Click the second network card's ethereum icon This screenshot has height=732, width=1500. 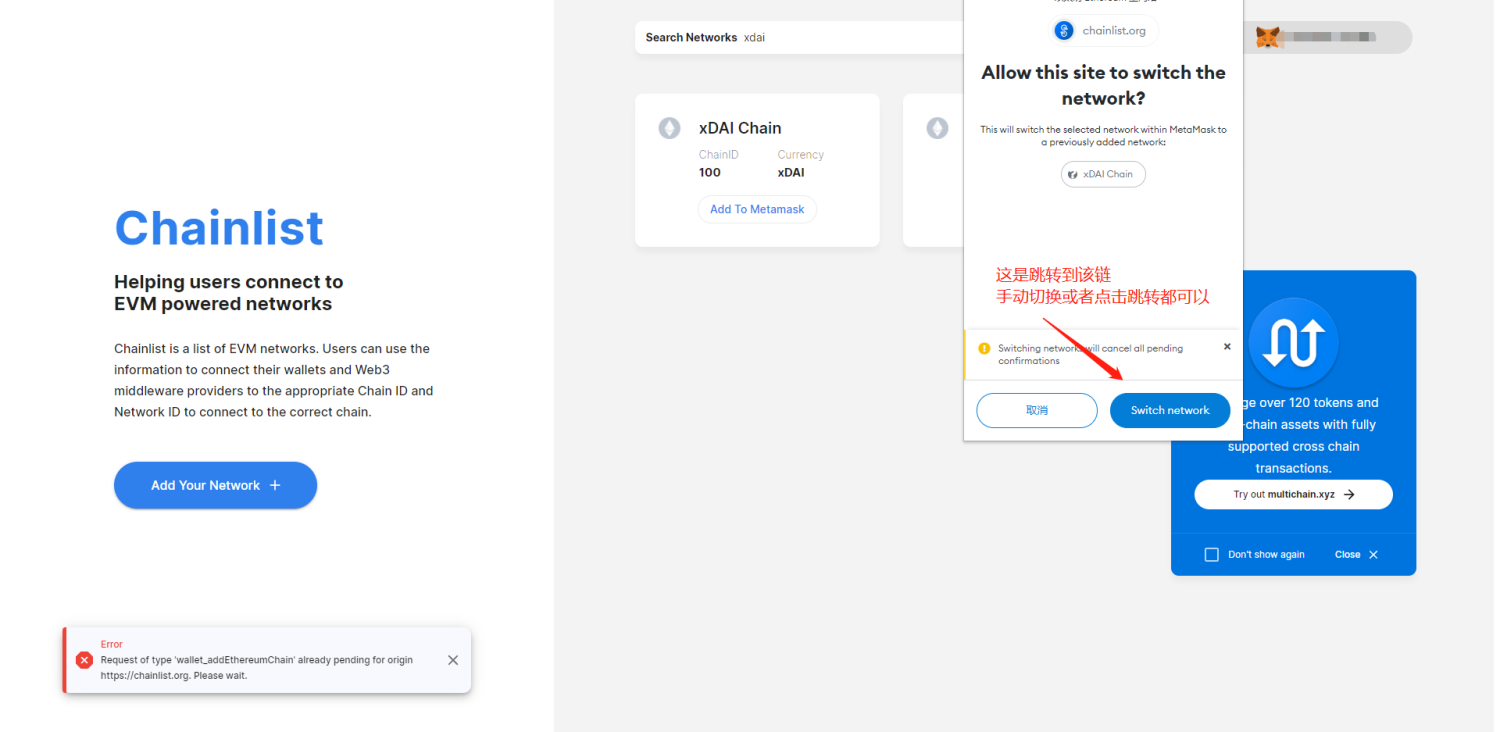tap(937, 128)
